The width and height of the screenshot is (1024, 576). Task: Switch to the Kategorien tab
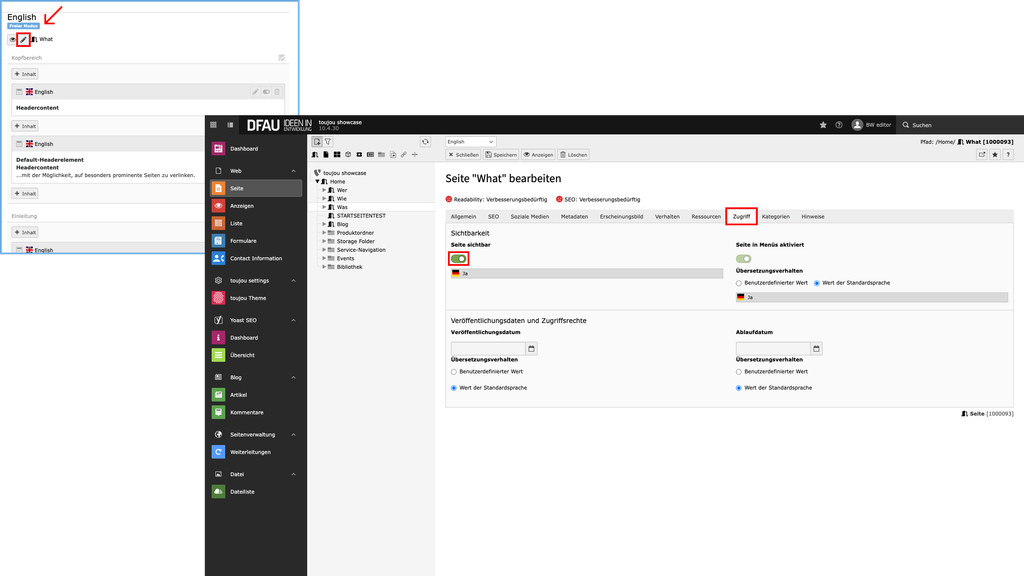[x=775, y=216]
